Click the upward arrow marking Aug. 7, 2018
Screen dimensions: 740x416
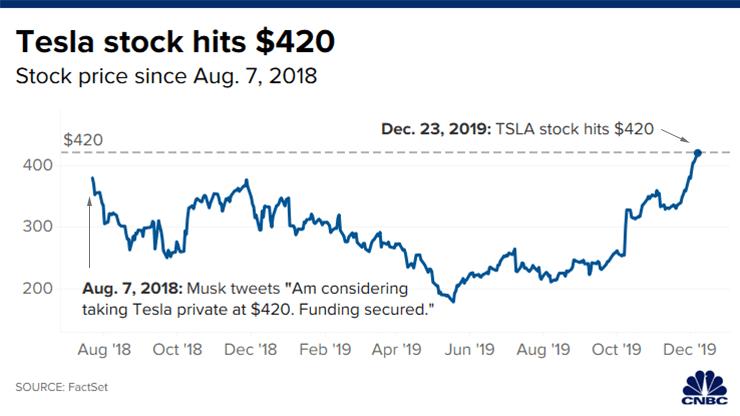[x=89, y=233]
